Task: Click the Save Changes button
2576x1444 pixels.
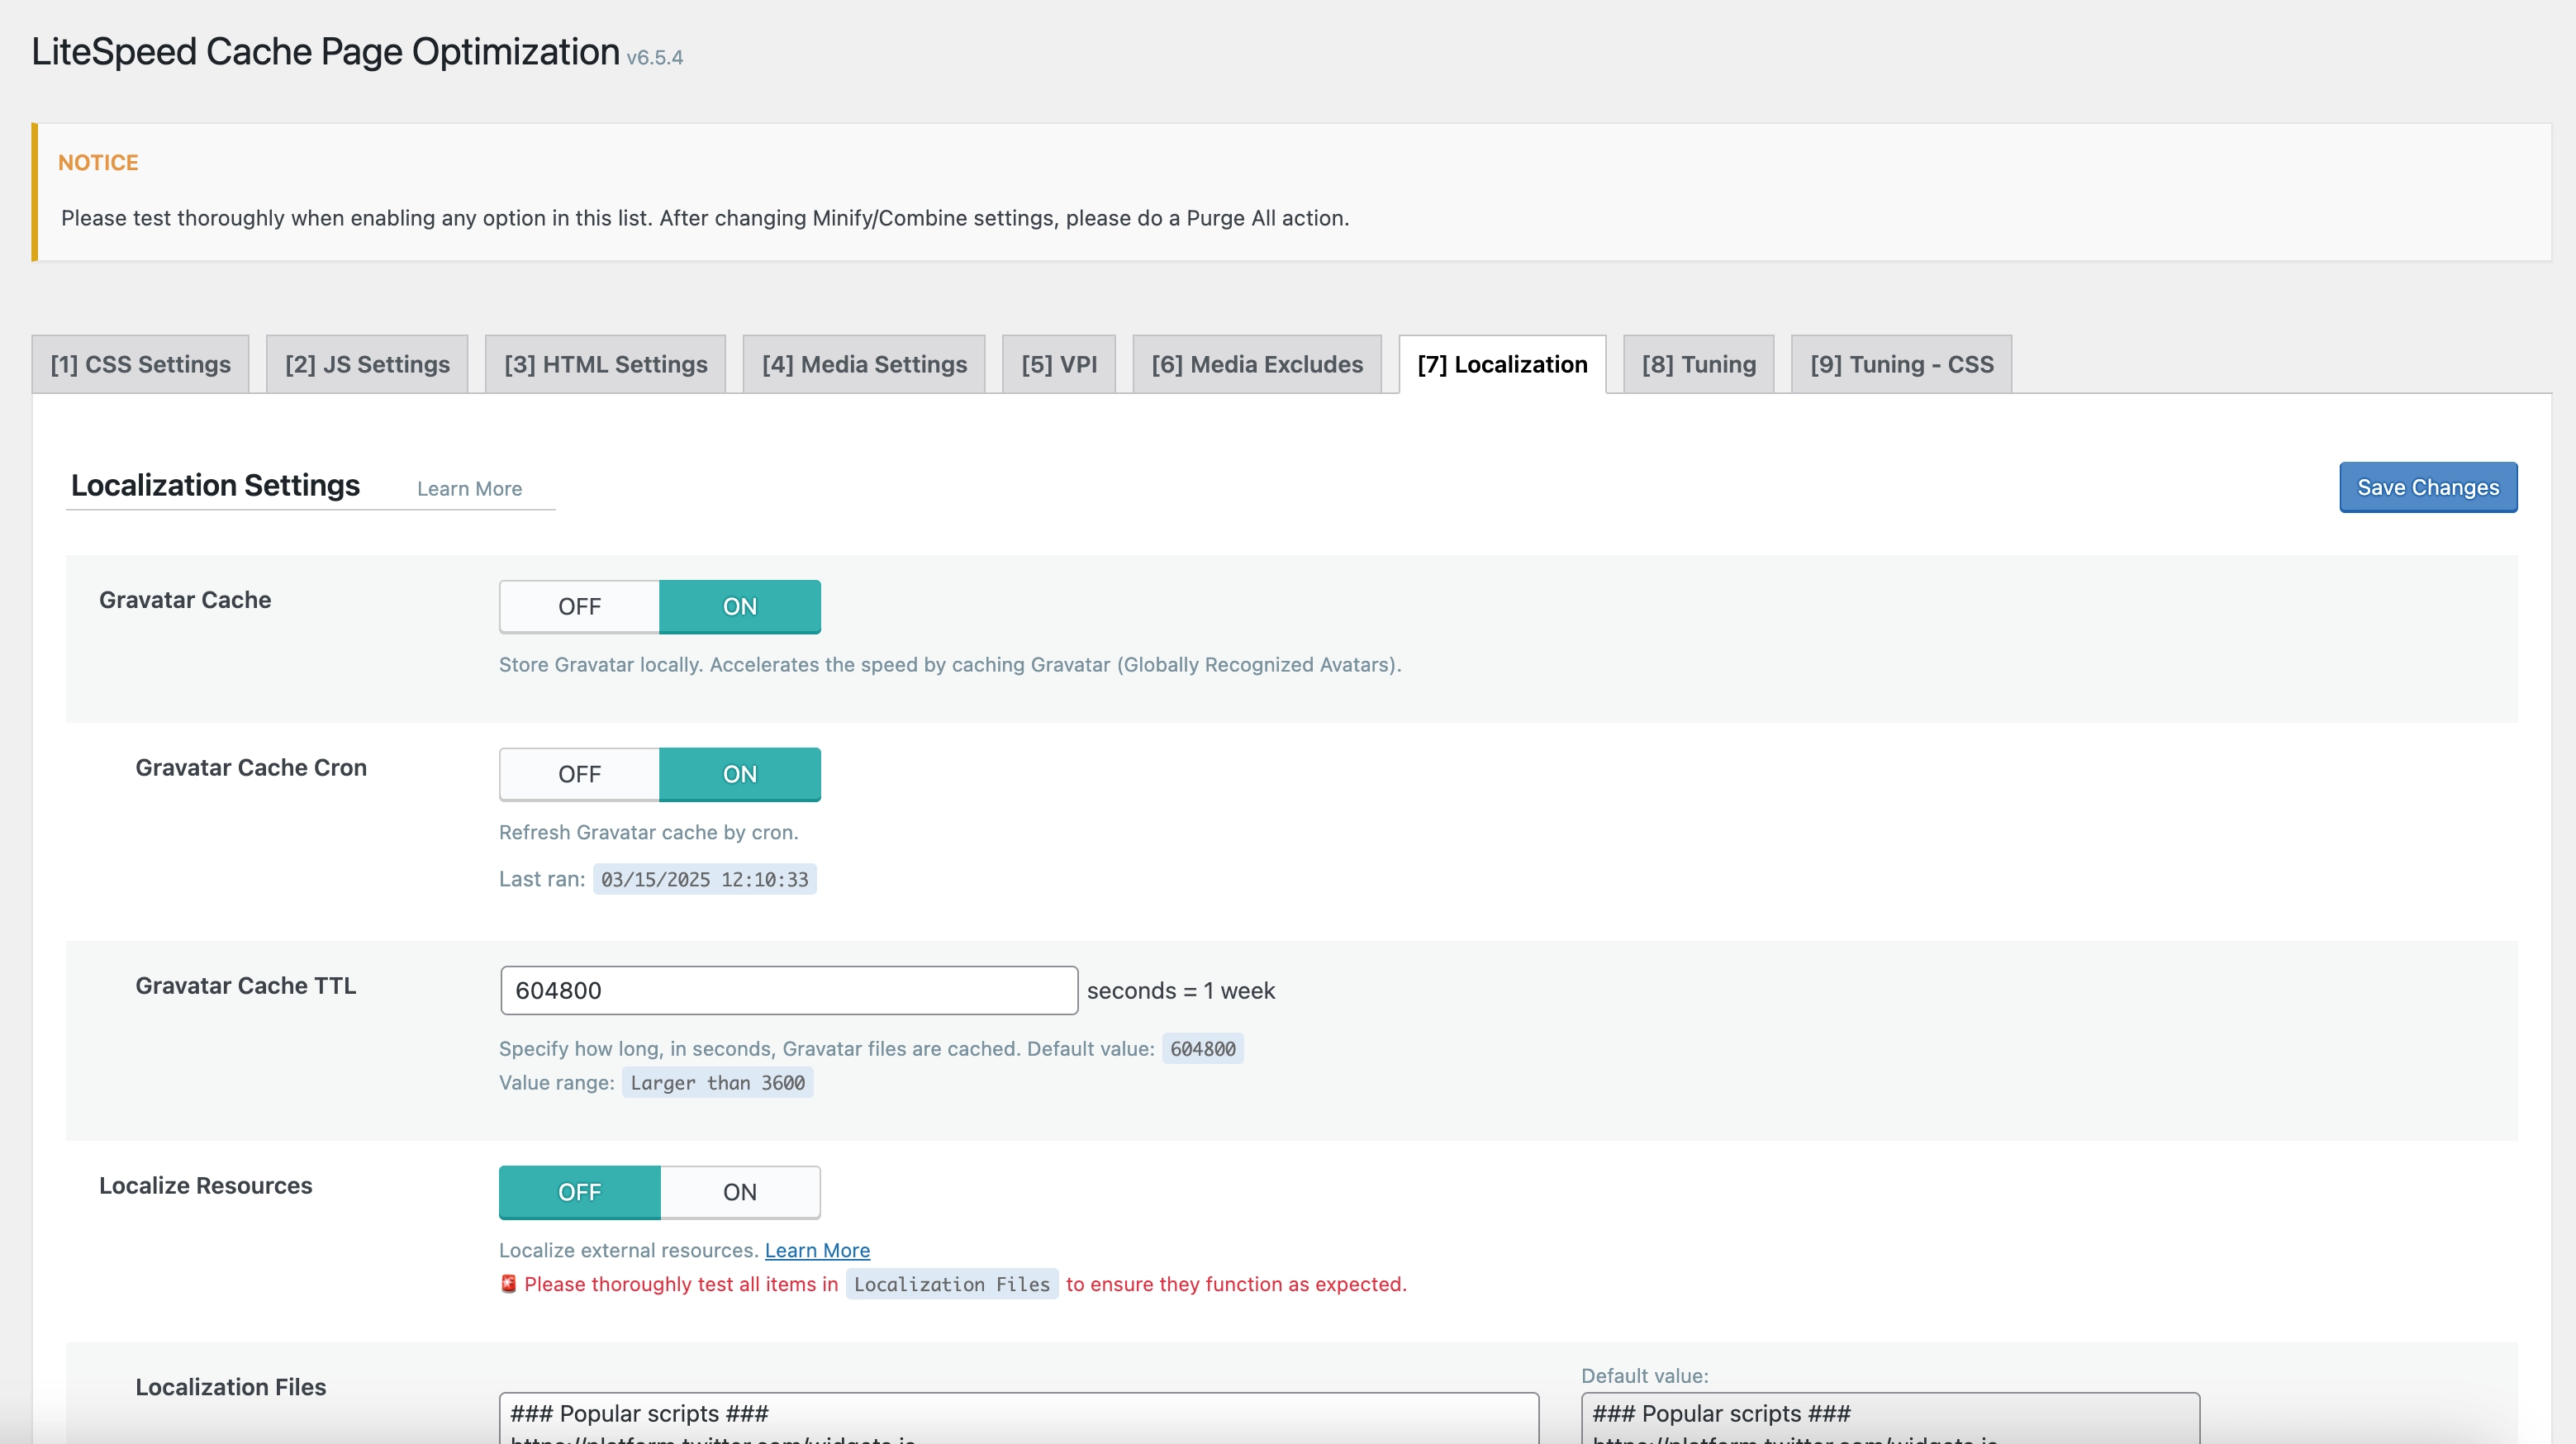Action: click(x=2428, y=487)
